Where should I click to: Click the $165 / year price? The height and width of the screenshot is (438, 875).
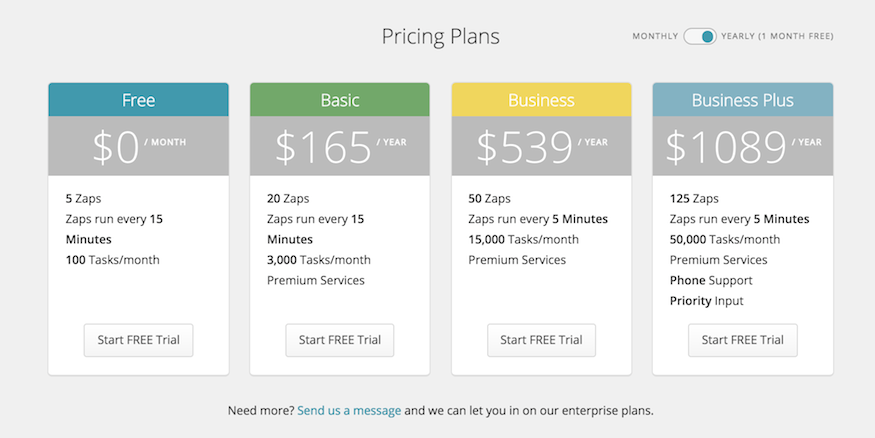coord(340,146)
